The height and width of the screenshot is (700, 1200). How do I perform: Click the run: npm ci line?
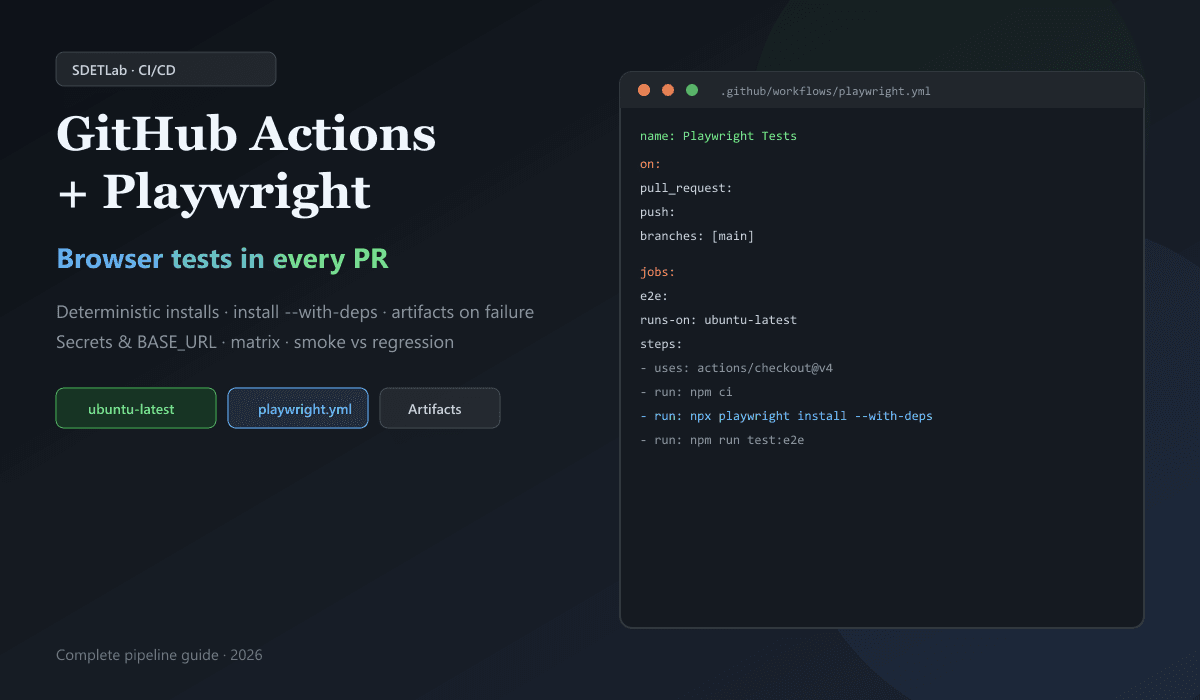click(x=686, y=392)
